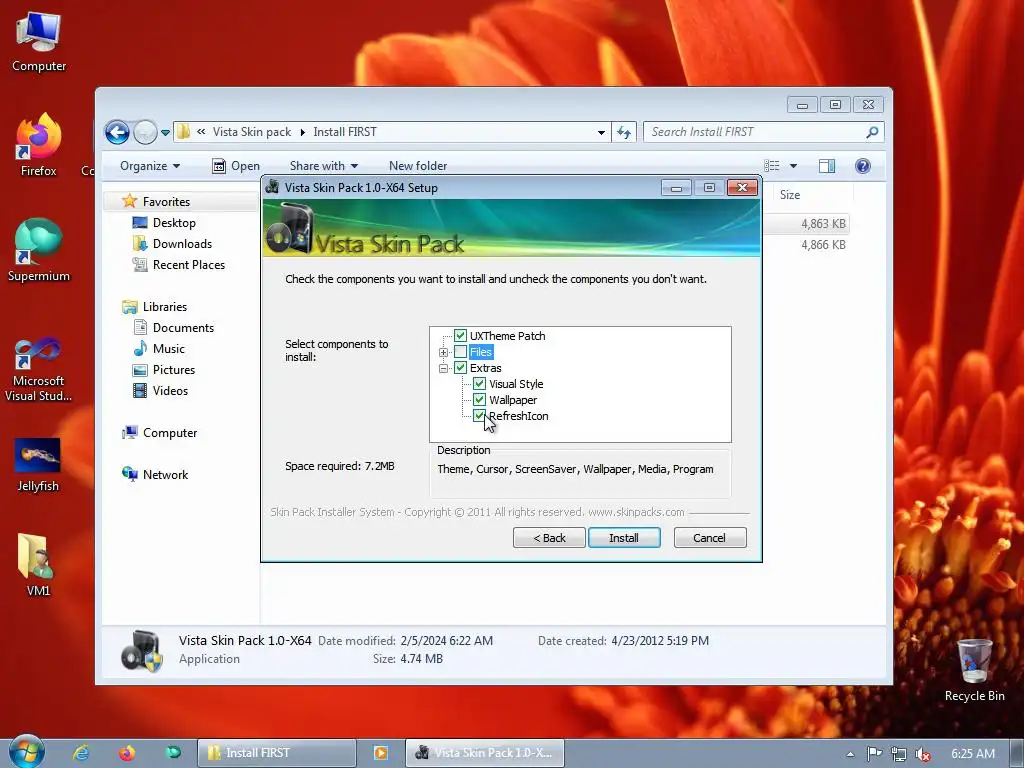Click Install FIRST in the address path
Screen dimensions: 1024x768
click(x=345, y=132)
